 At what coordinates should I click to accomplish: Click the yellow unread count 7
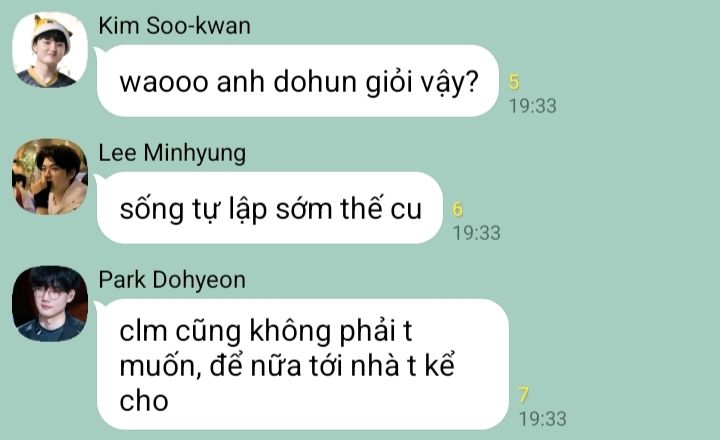point(524,395)
